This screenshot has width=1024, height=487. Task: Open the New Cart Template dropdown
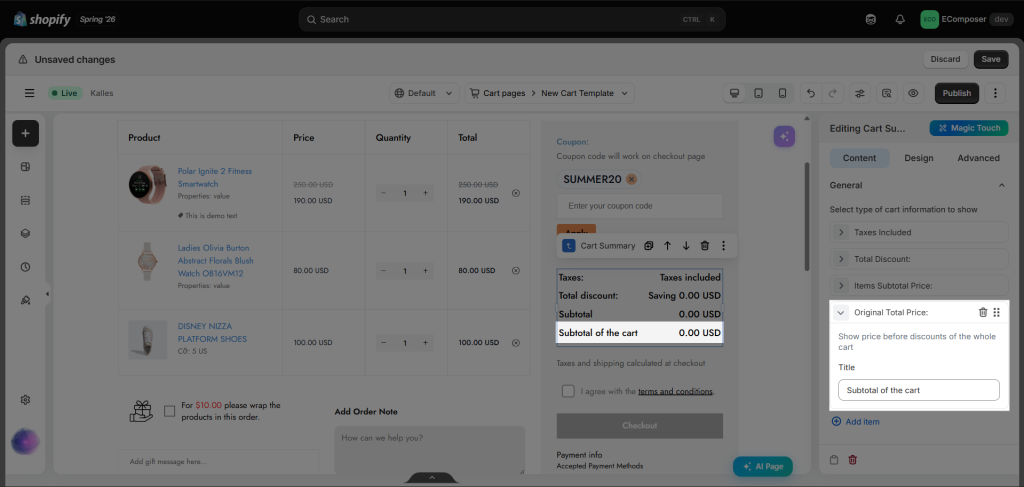(552, 93)
